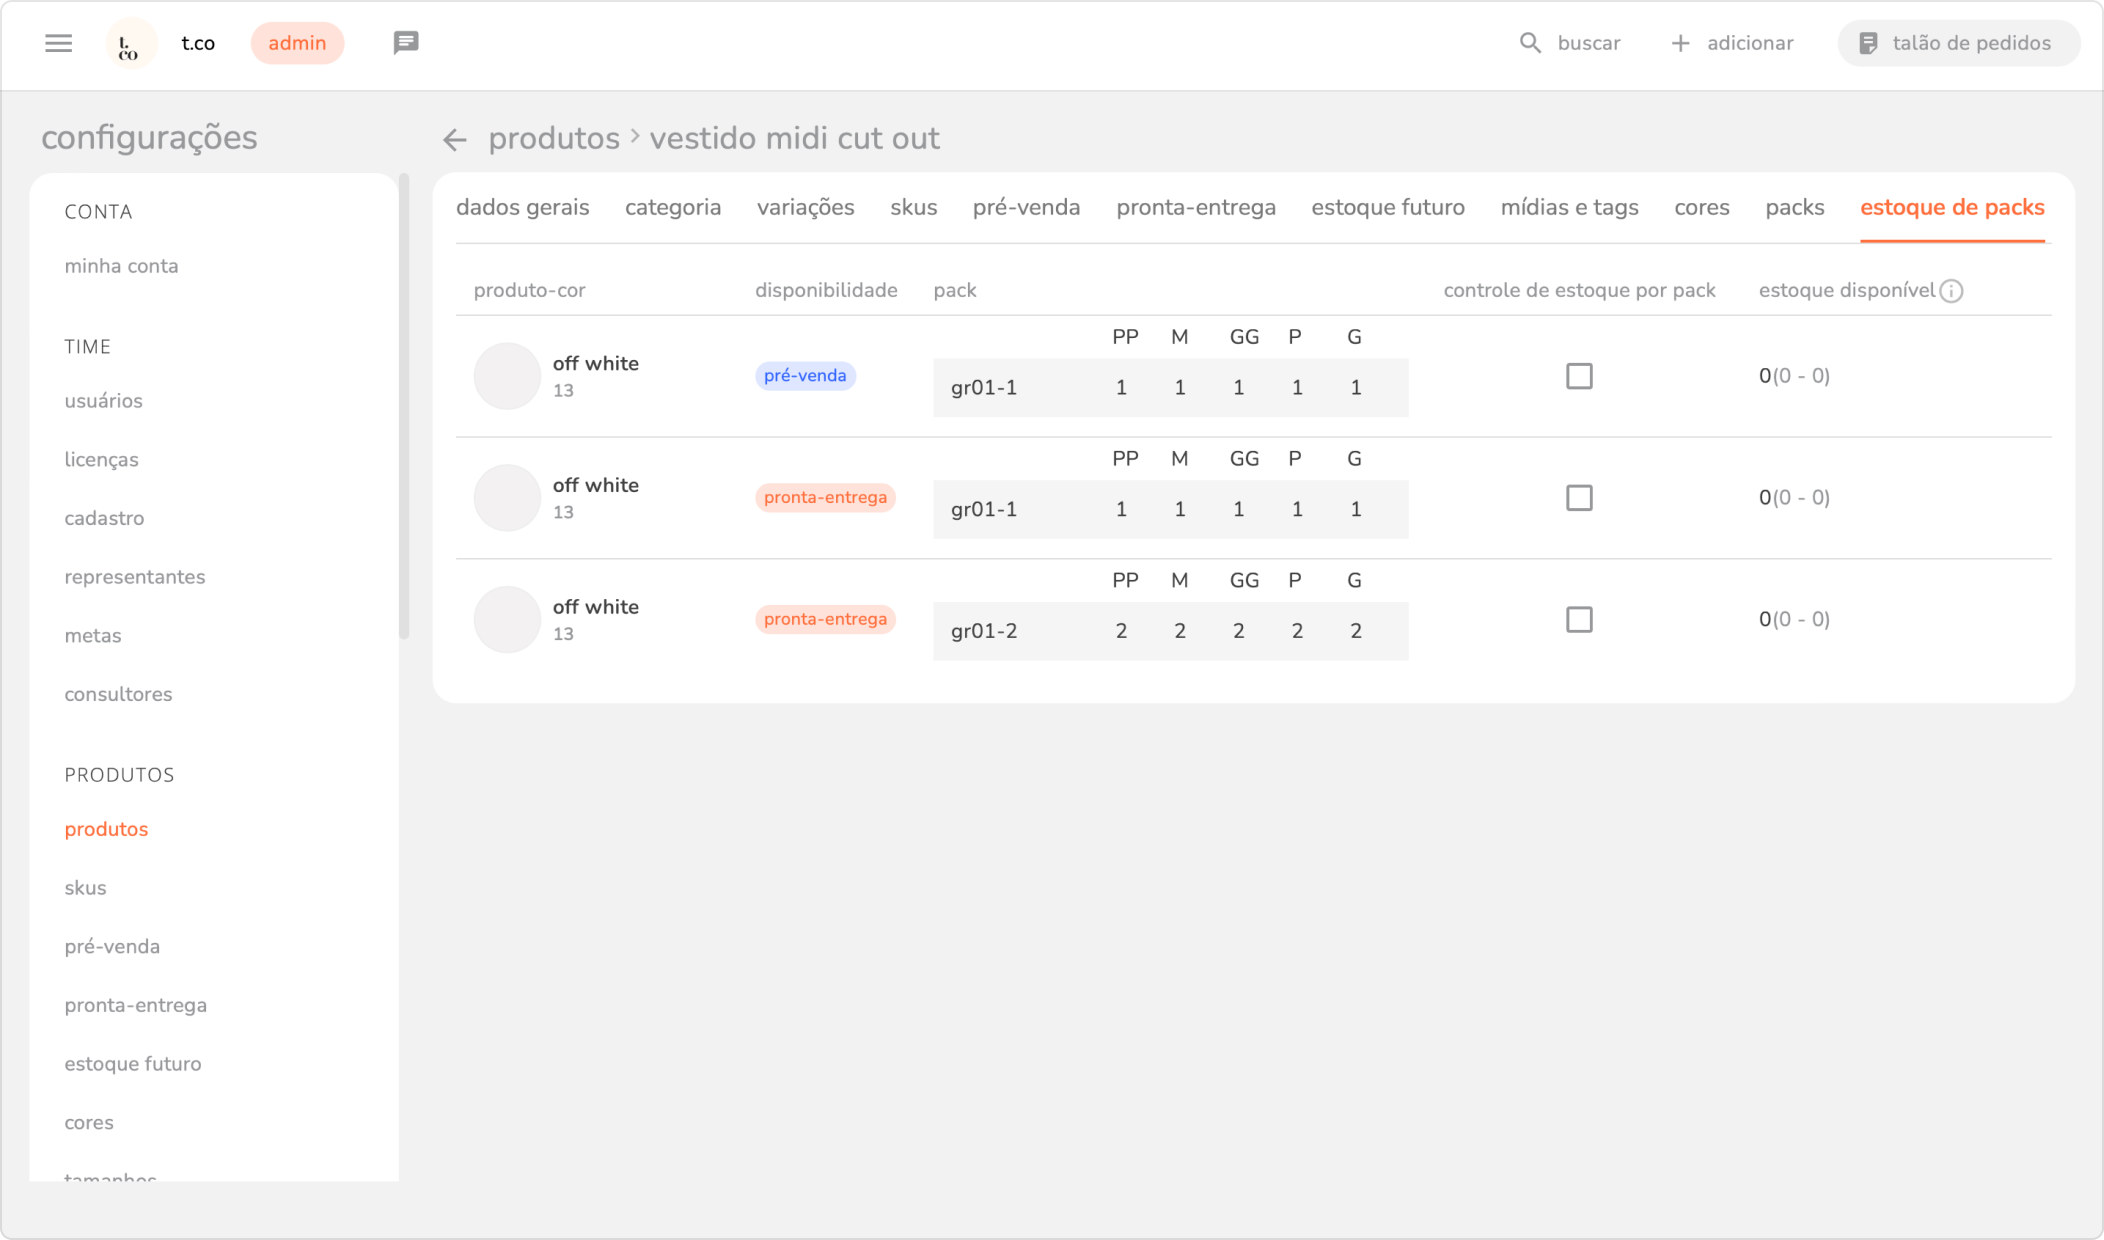Click the produtos breadcrumb link
The height and width of the screenshot is (1240, 2104).
pos(553,138)
